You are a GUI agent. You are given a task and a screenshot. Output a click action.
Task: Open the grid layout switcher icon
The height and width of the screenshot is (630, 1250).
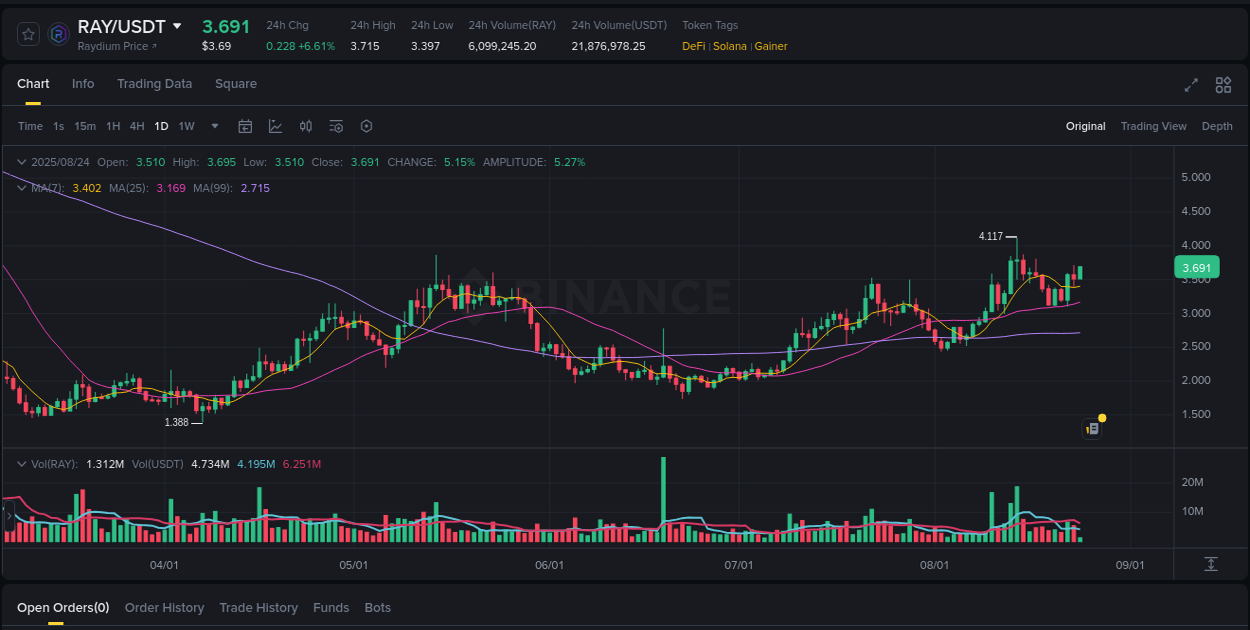click(x=1222, y=86)
